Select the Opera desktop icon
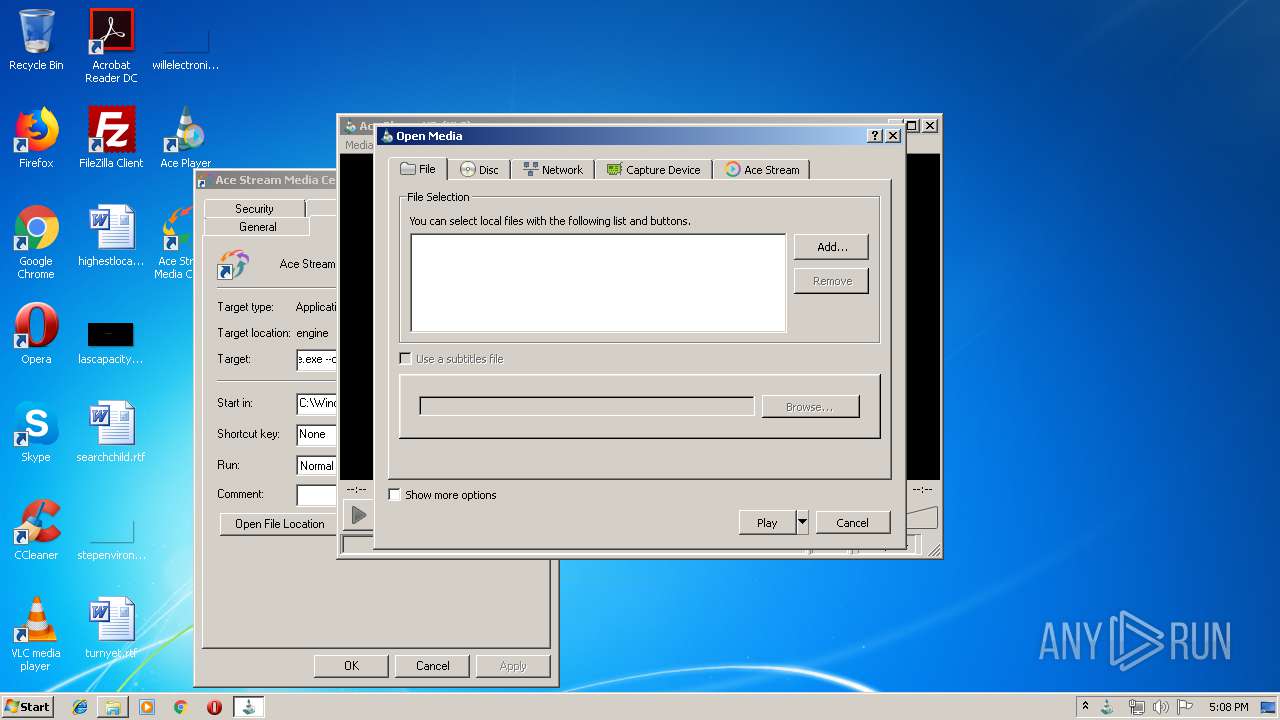Viewport: 1280px width, 720px height. click(36, 334)
